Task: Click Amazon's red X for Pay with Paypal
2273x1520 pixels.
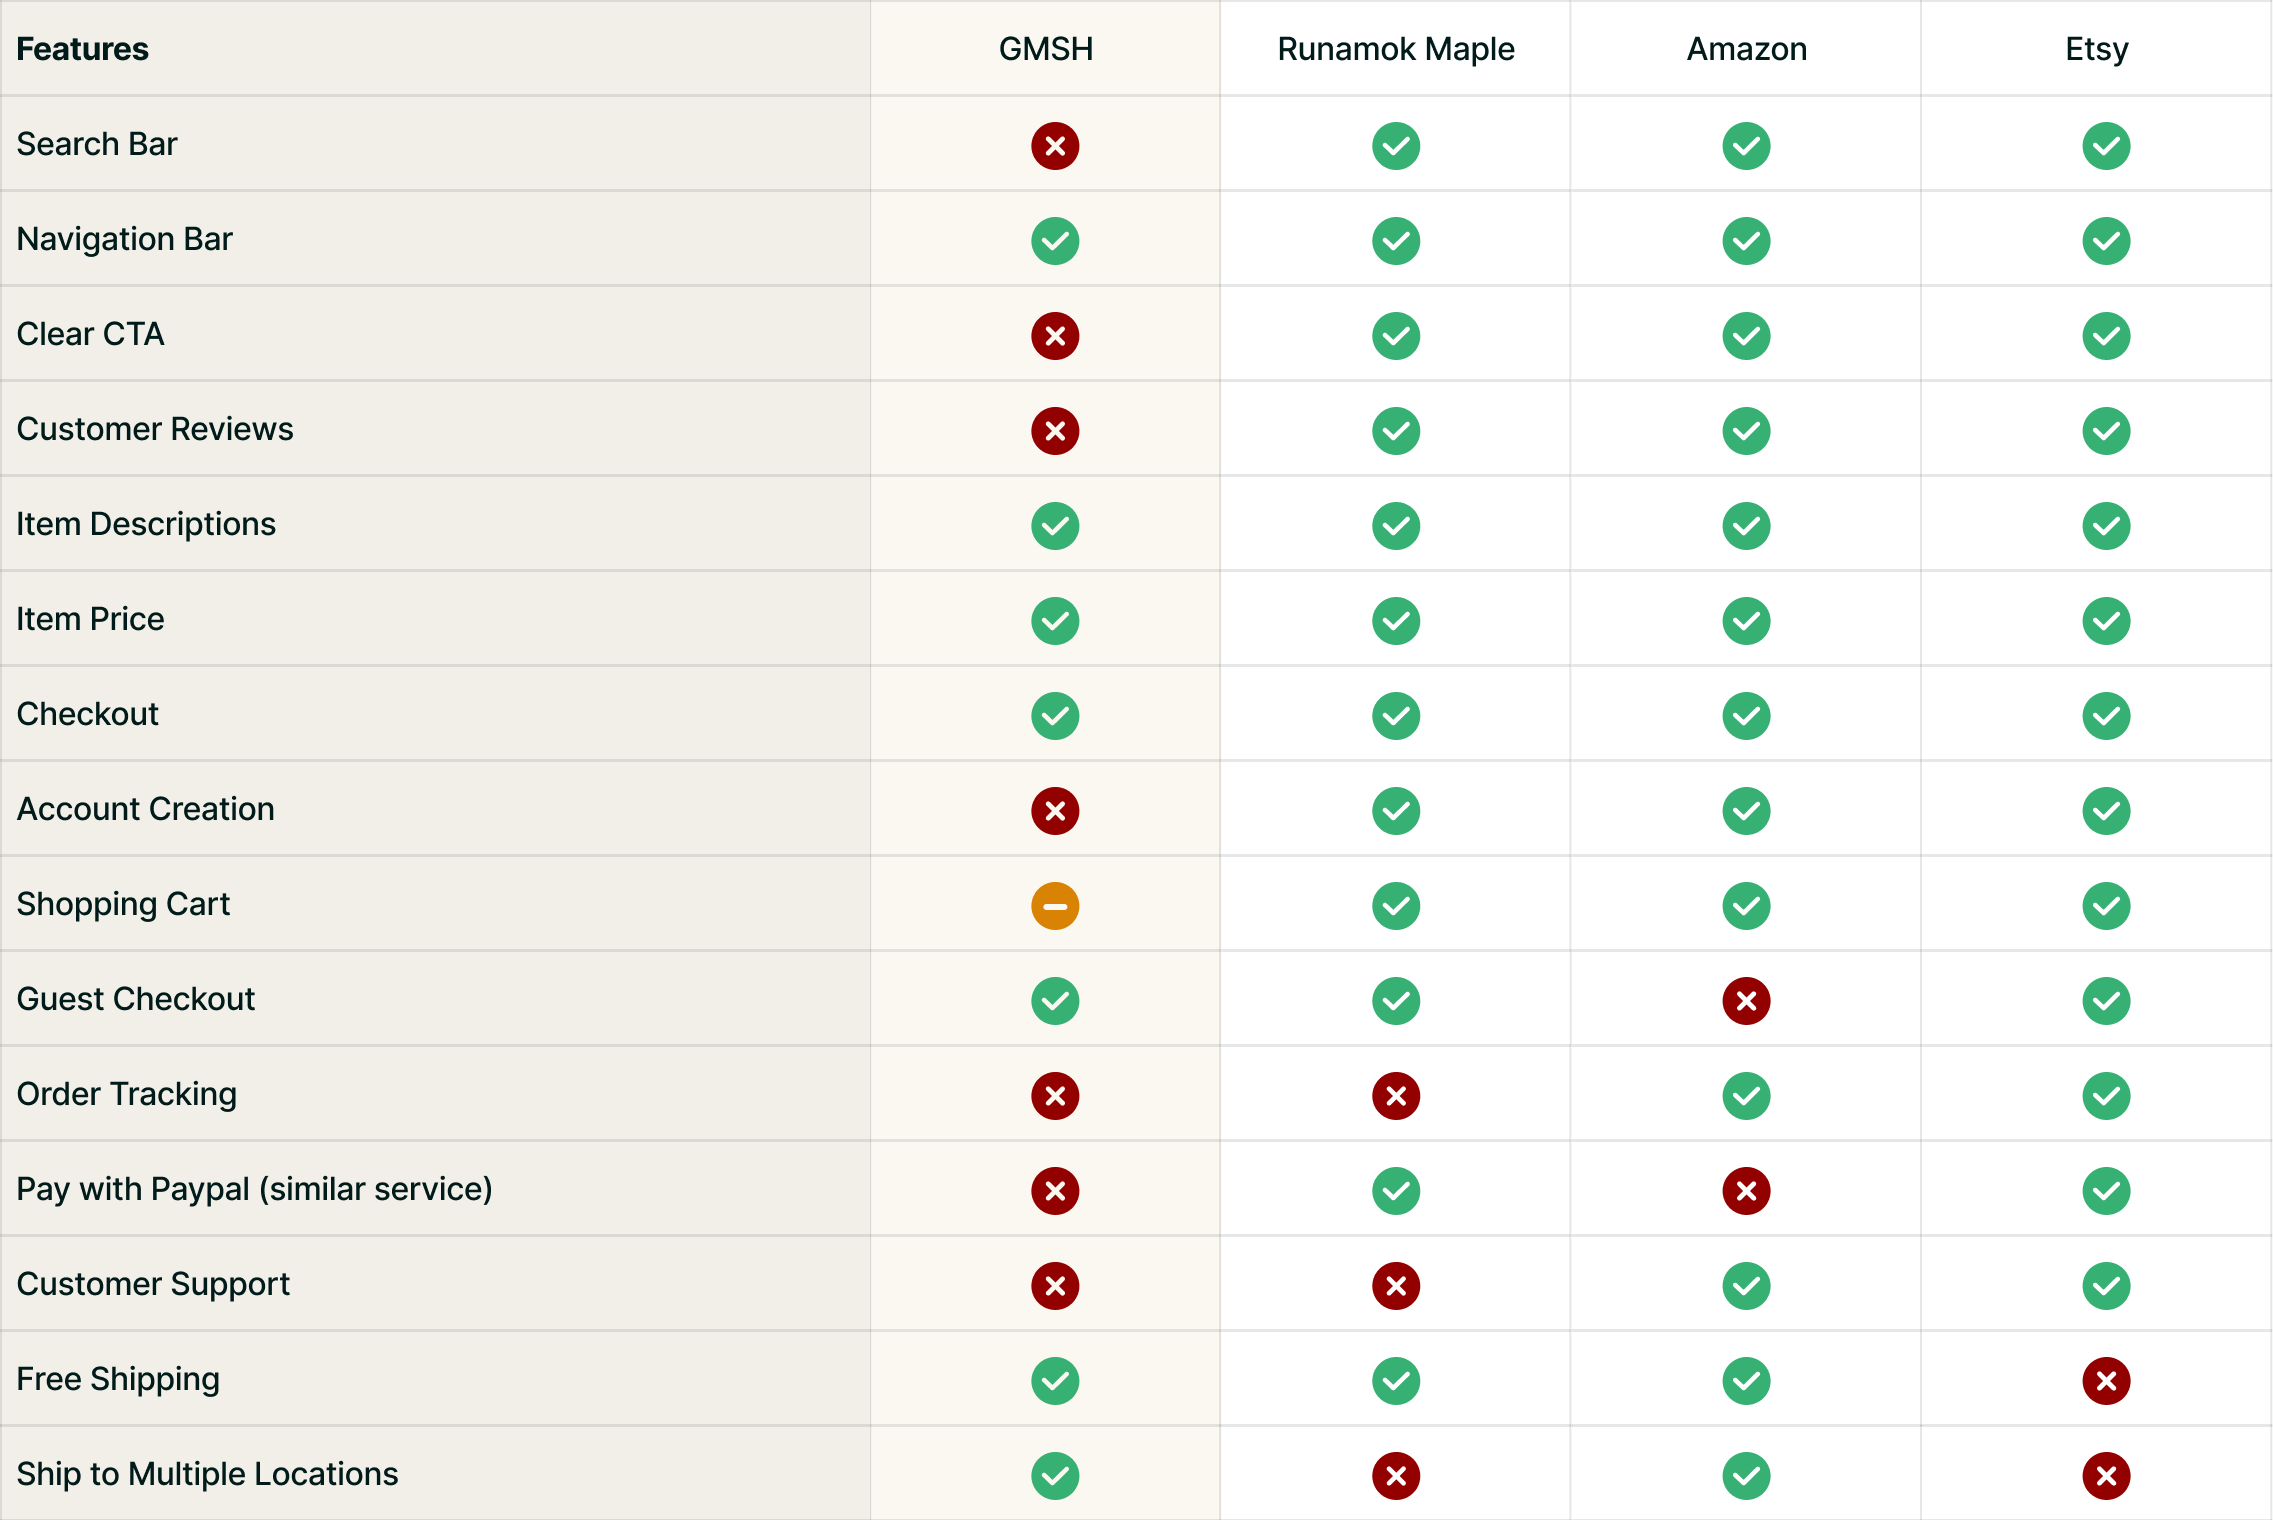Action: (x=1746, y=1191)
